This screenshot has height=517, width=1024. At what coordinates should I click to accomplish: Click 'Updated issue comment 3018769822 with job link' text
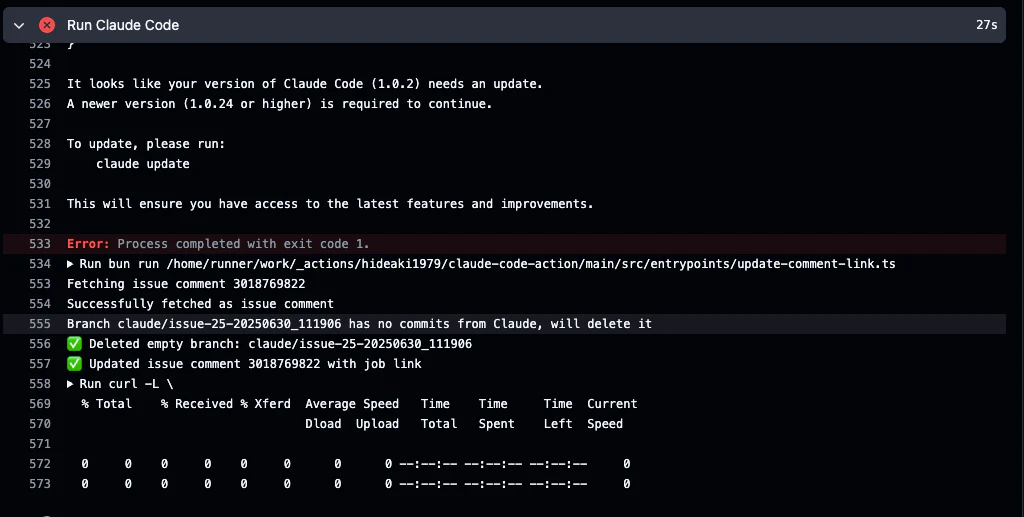click(255, 364)
